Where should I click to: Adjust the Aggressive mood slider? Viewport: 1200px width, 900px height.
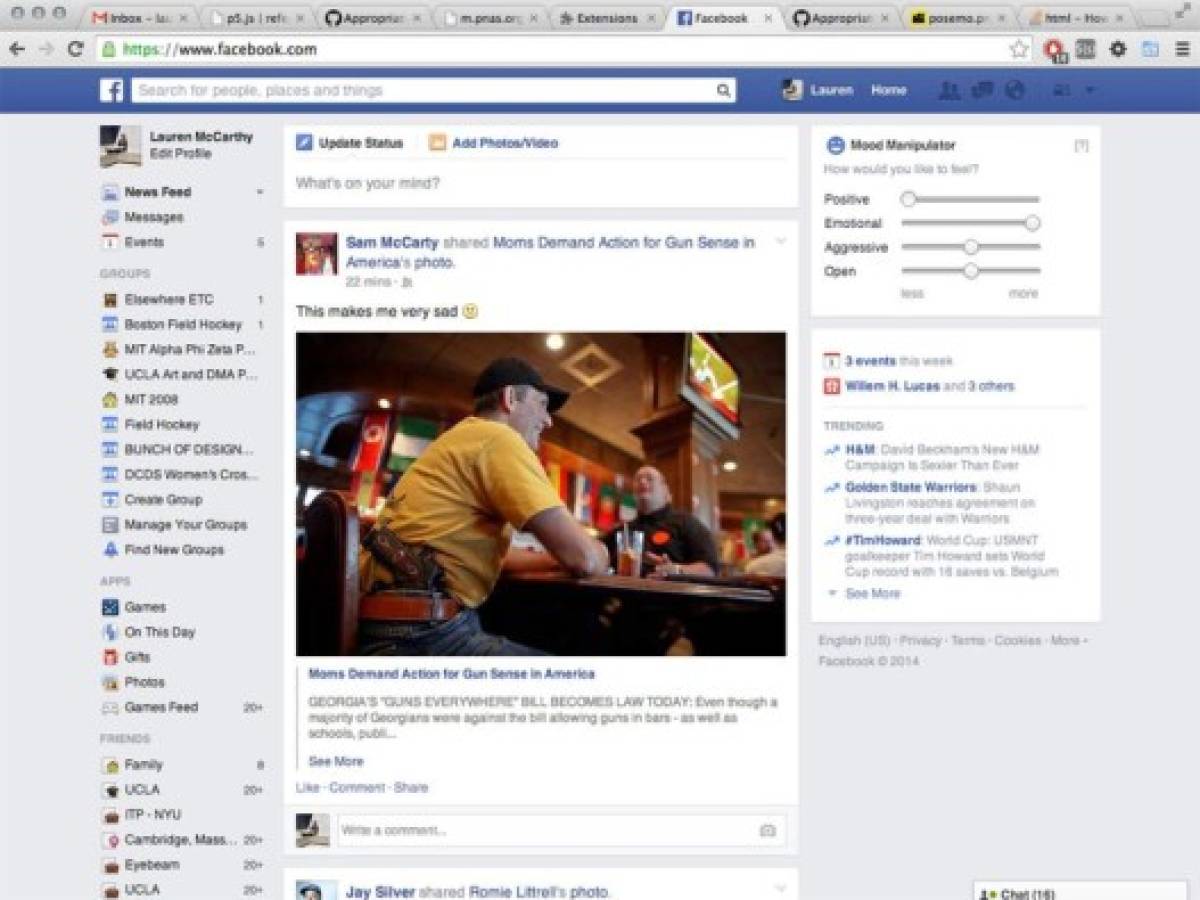tap(970, 246)
